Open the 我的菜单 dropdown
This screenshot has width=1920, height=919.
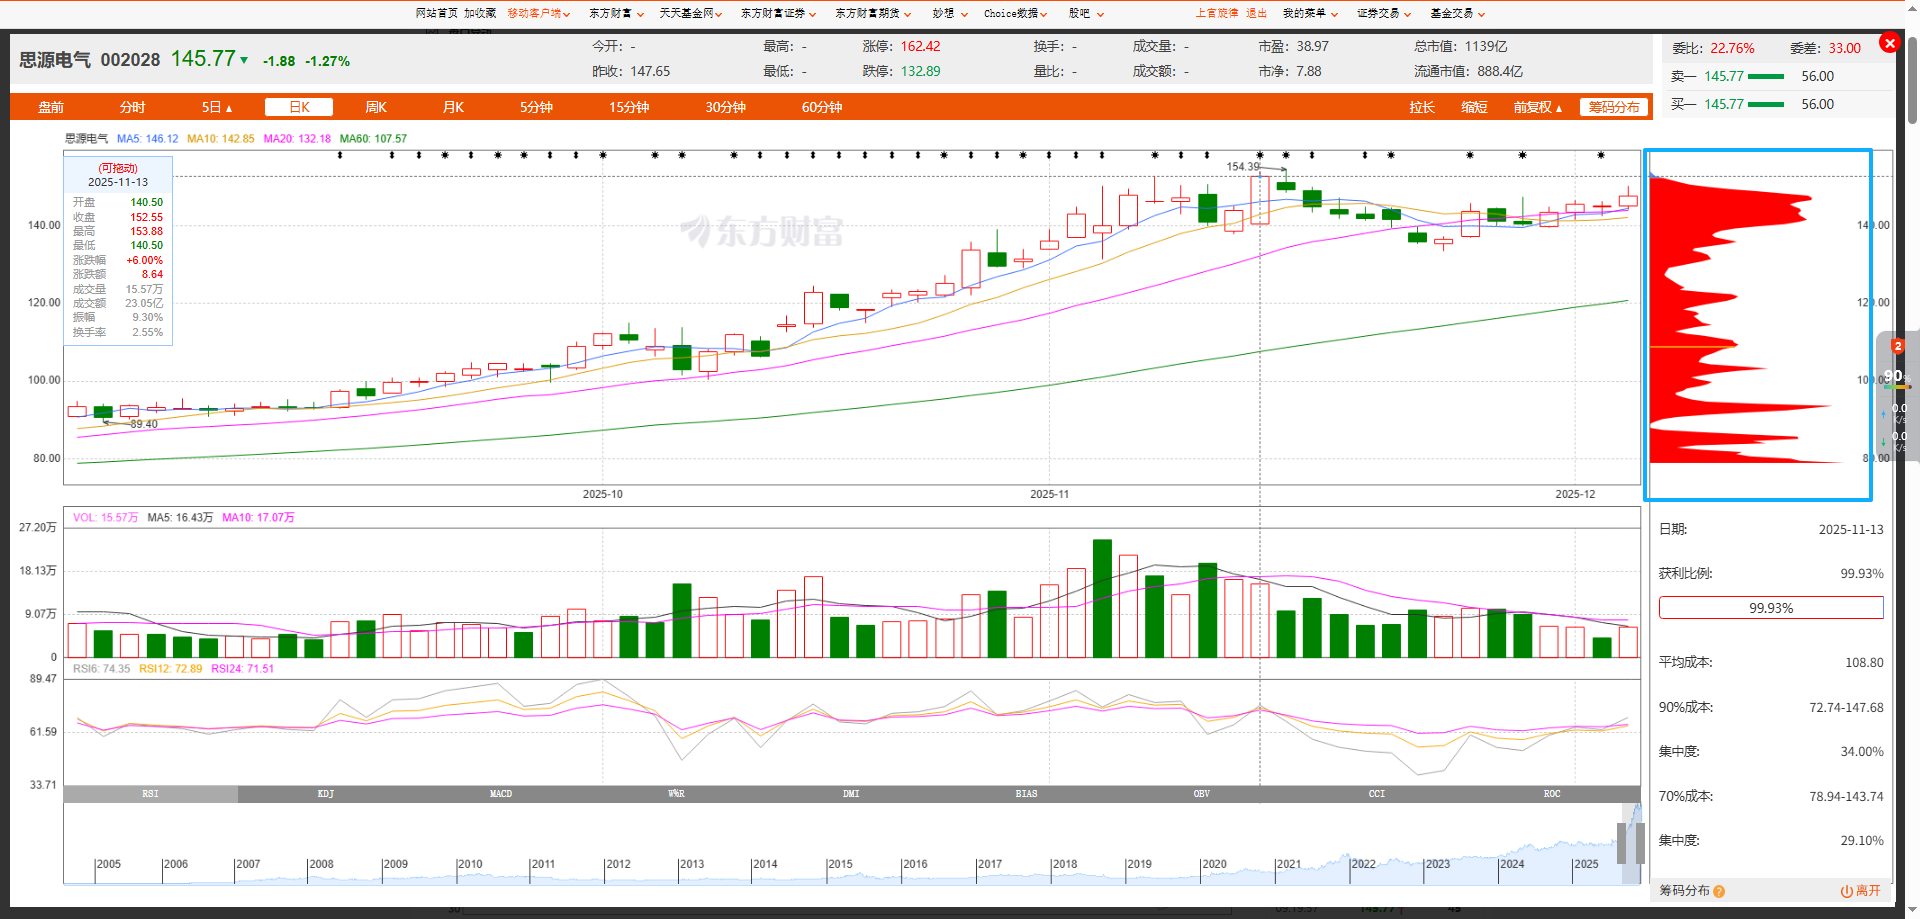[1310, 13]
